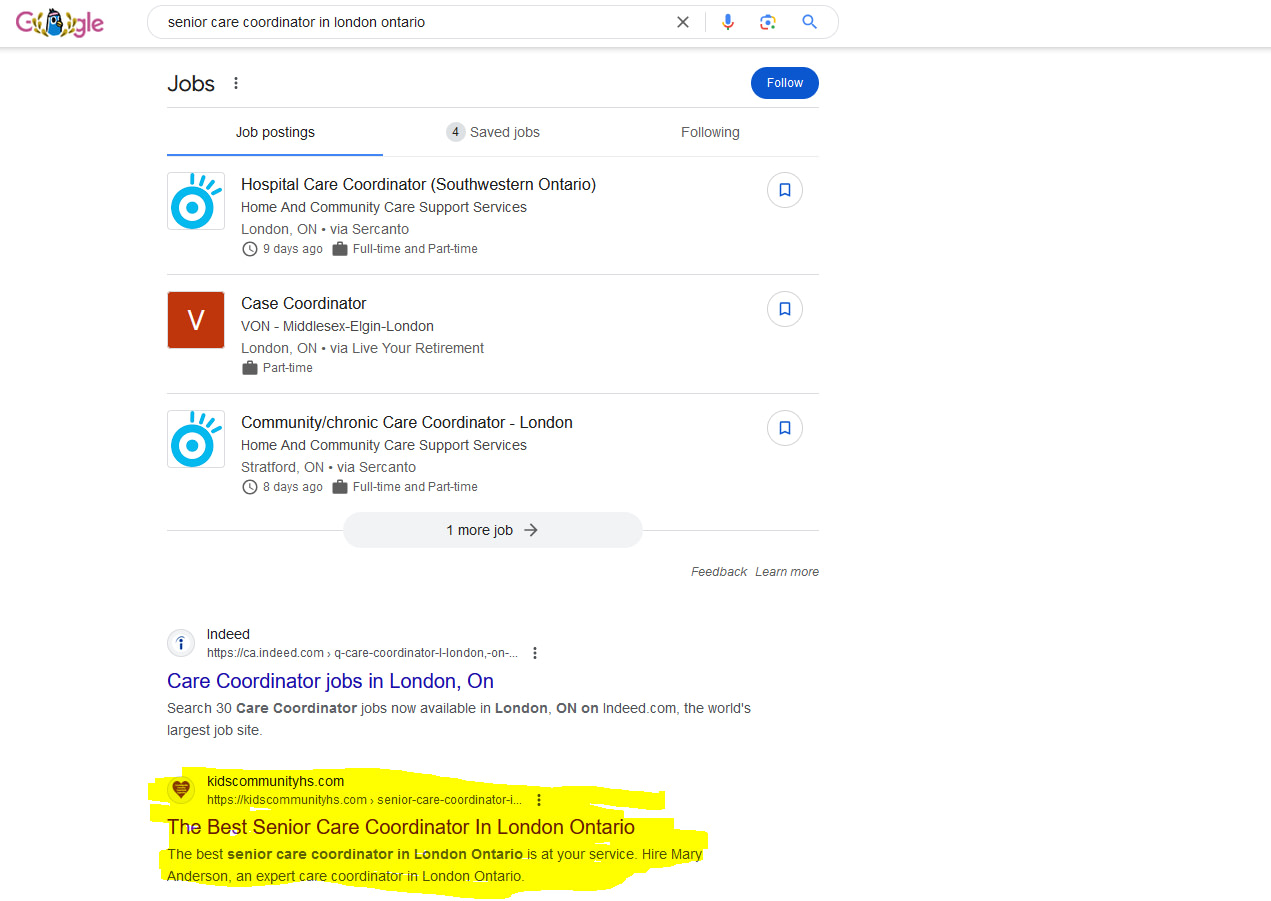1271x901 pixels.
Task: Open Care Coordinator jobs in London, On result
Action: click(x=330, y=681)
